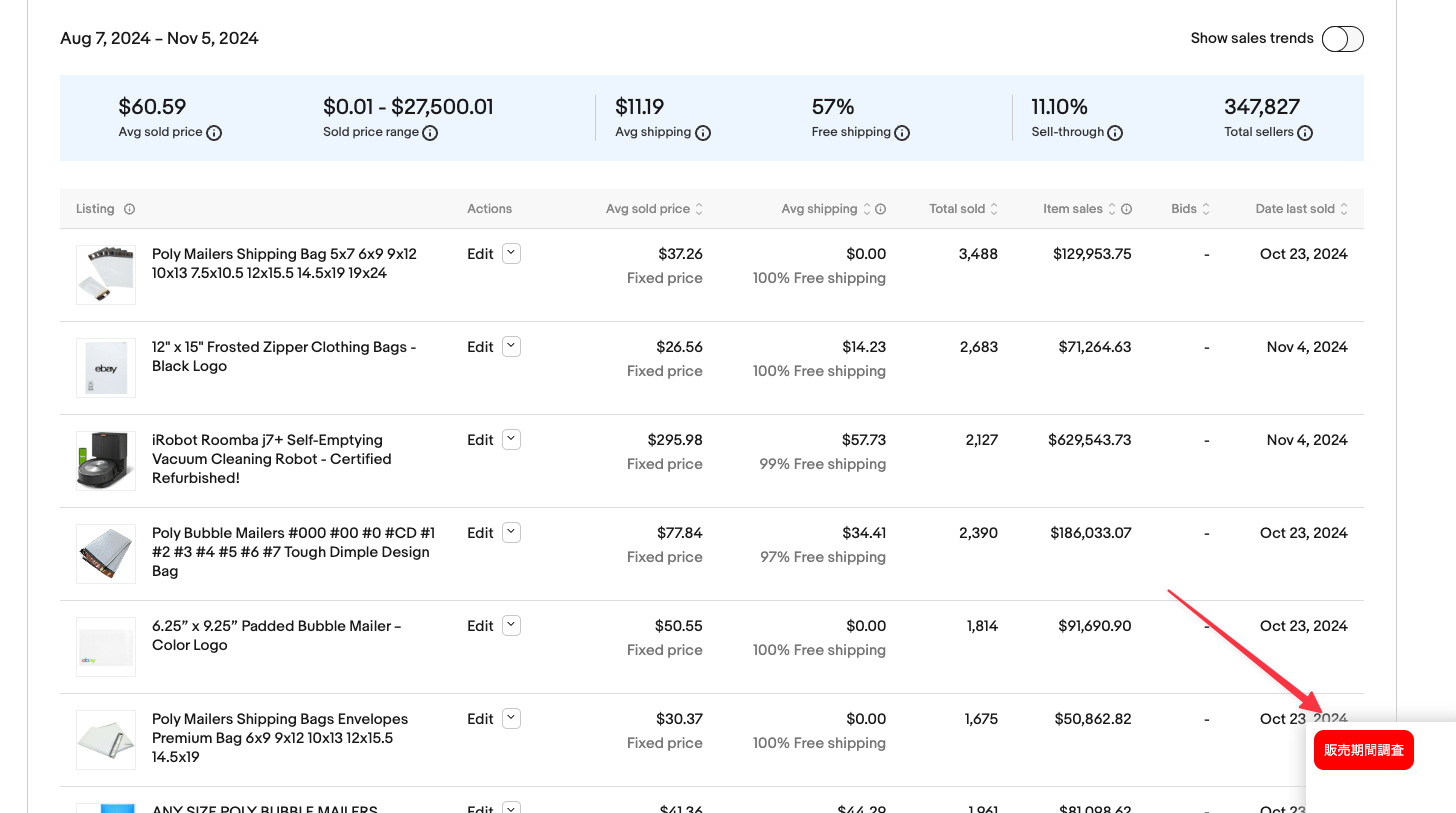Click Edit for 6.25" x 9.25" Padded Bubble Mailer

(480, 626)
